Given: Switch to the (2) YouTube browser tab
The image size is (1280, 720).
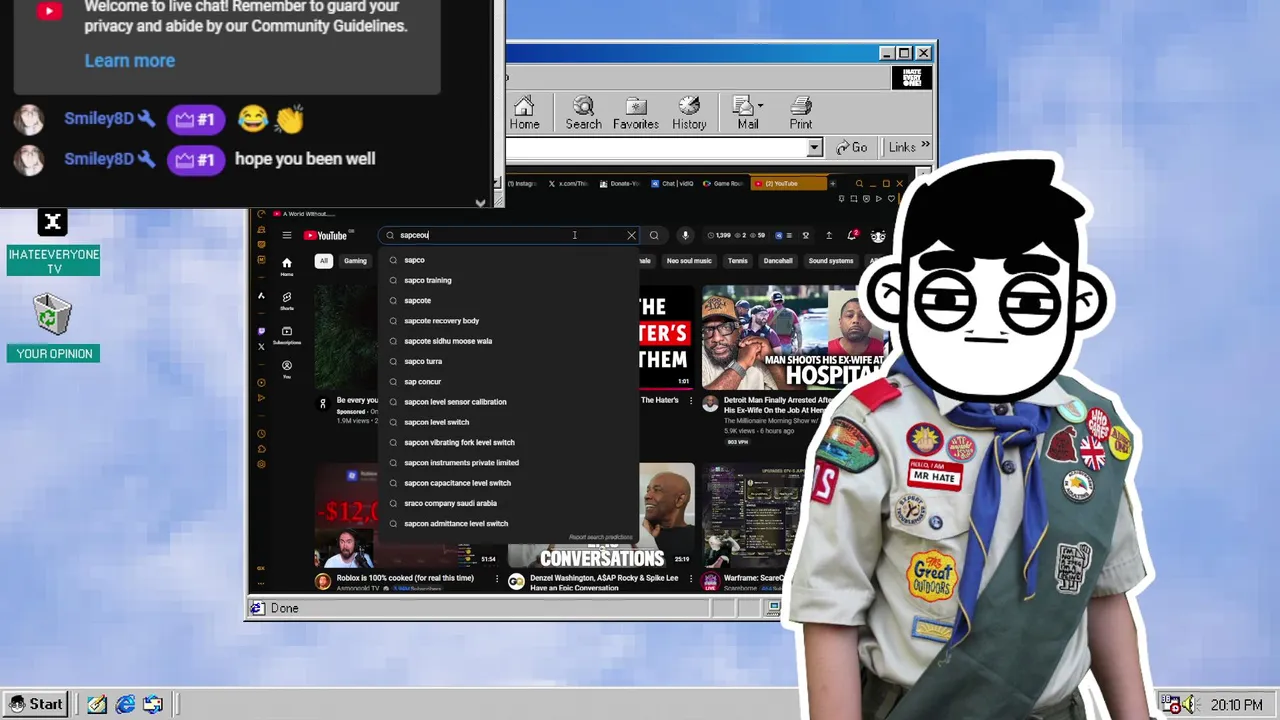Looking at the screenshot, I should (x=788, y=184).
